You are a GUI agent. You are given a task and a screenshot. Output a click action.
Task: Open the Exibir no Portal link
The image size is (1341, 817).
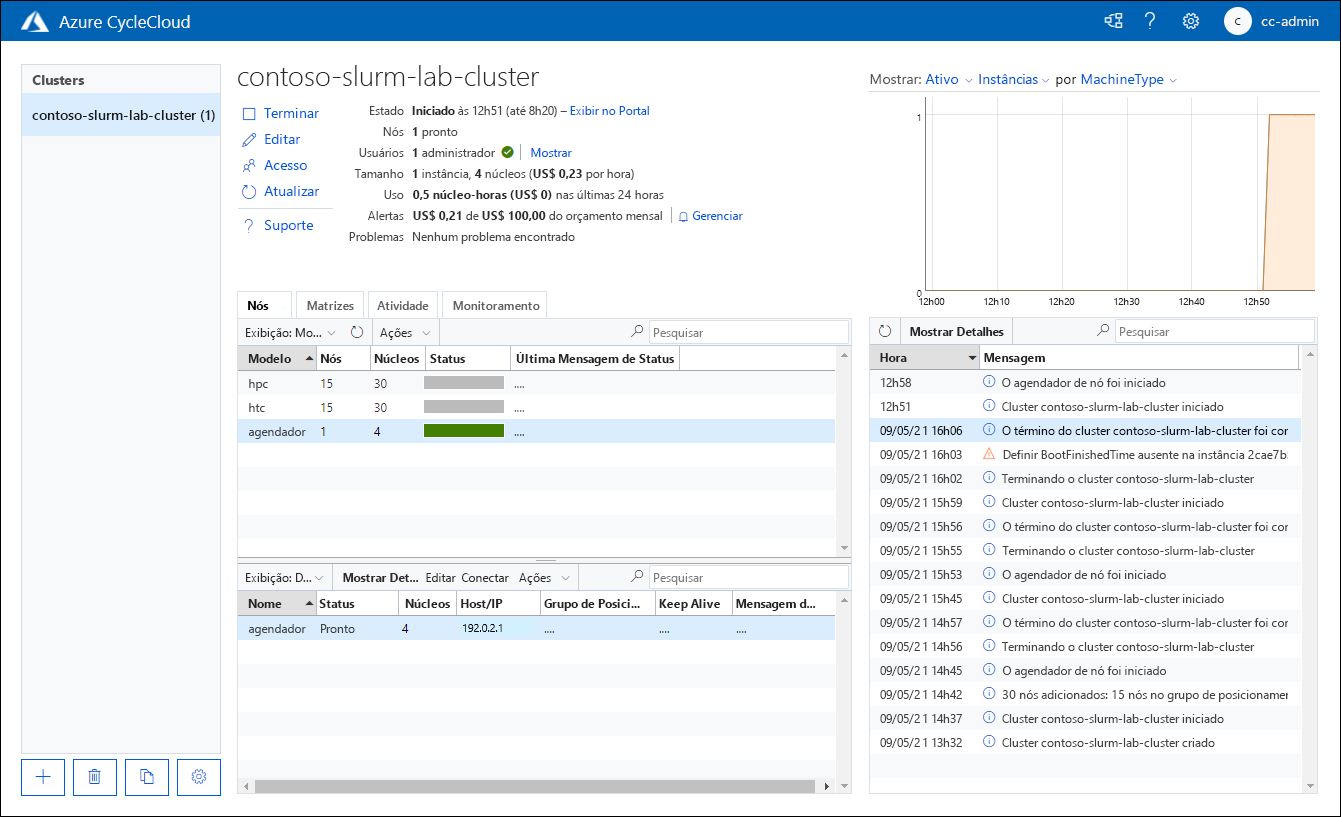[609, 111]
